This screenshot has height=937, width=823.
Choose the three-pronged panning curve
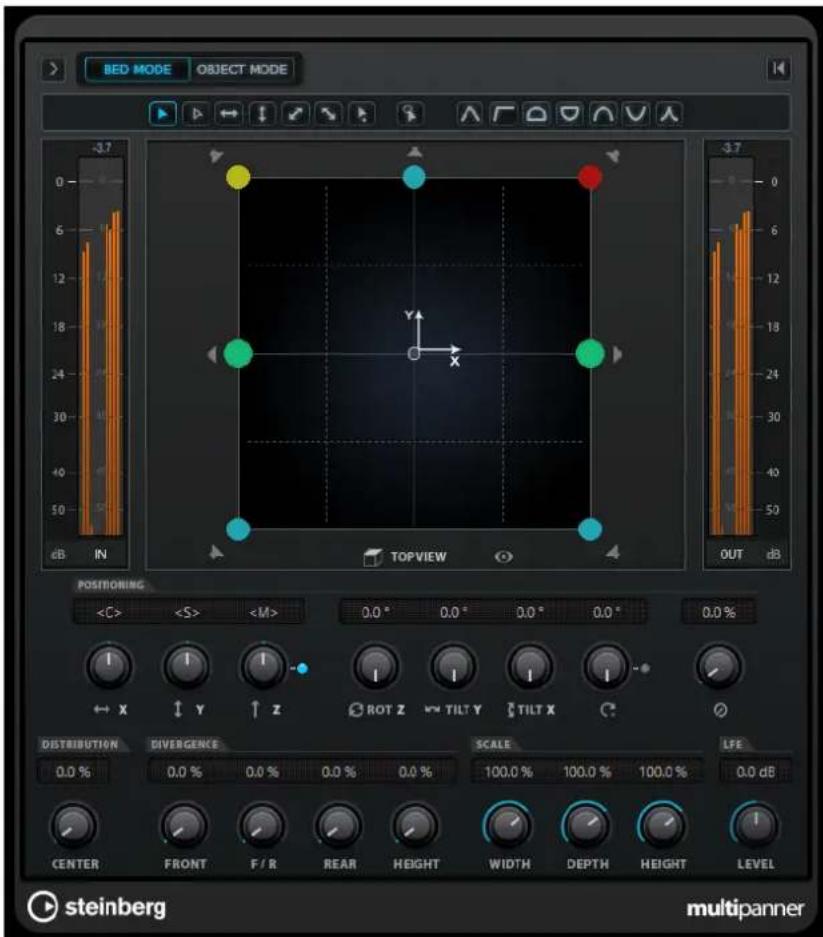point(669,114)
